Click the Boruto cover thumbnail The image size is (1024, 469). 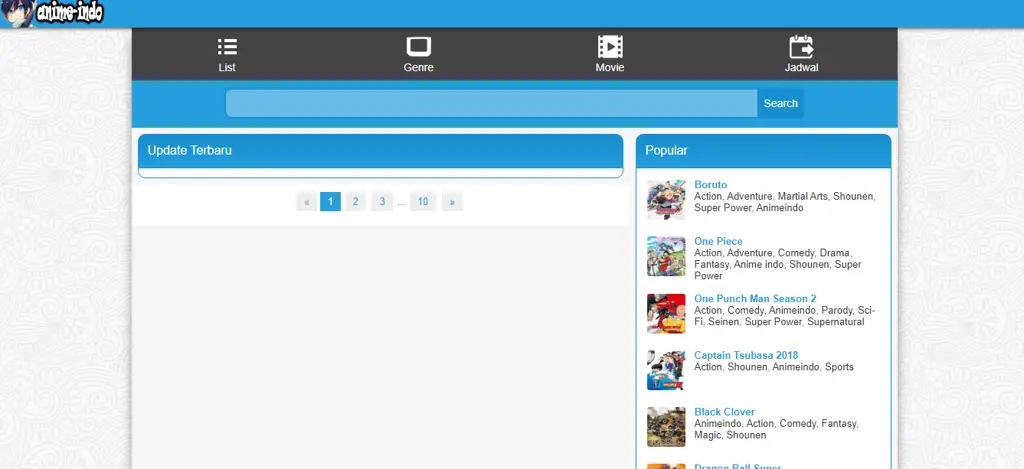(x=666, y=200)
